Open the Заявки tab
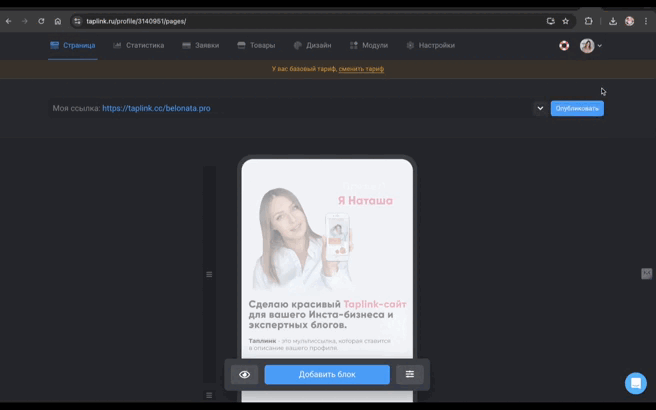656x410 pixels. (201, 45)
